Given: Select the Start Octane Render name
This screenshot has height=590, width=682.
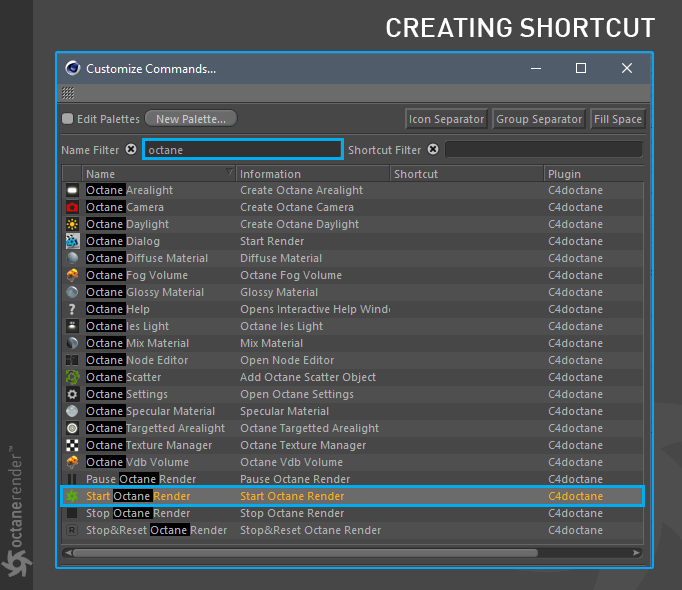Looking at the screenshot, I should pyautogui.click(x=138, y=496).
